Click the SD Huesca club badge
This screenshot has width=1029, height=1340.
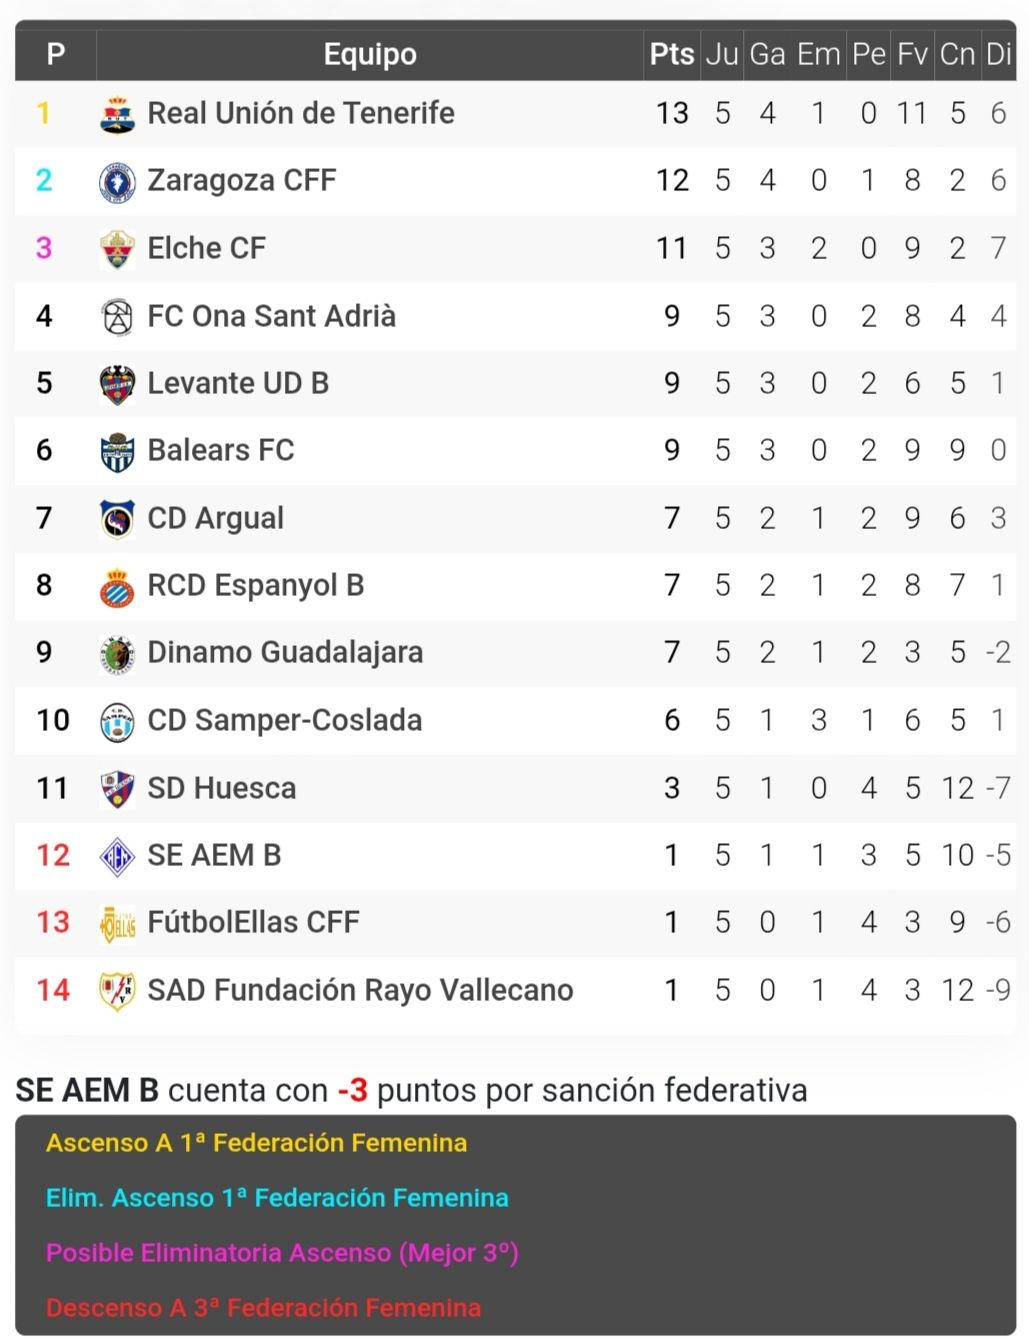click(x=118, y=789)
